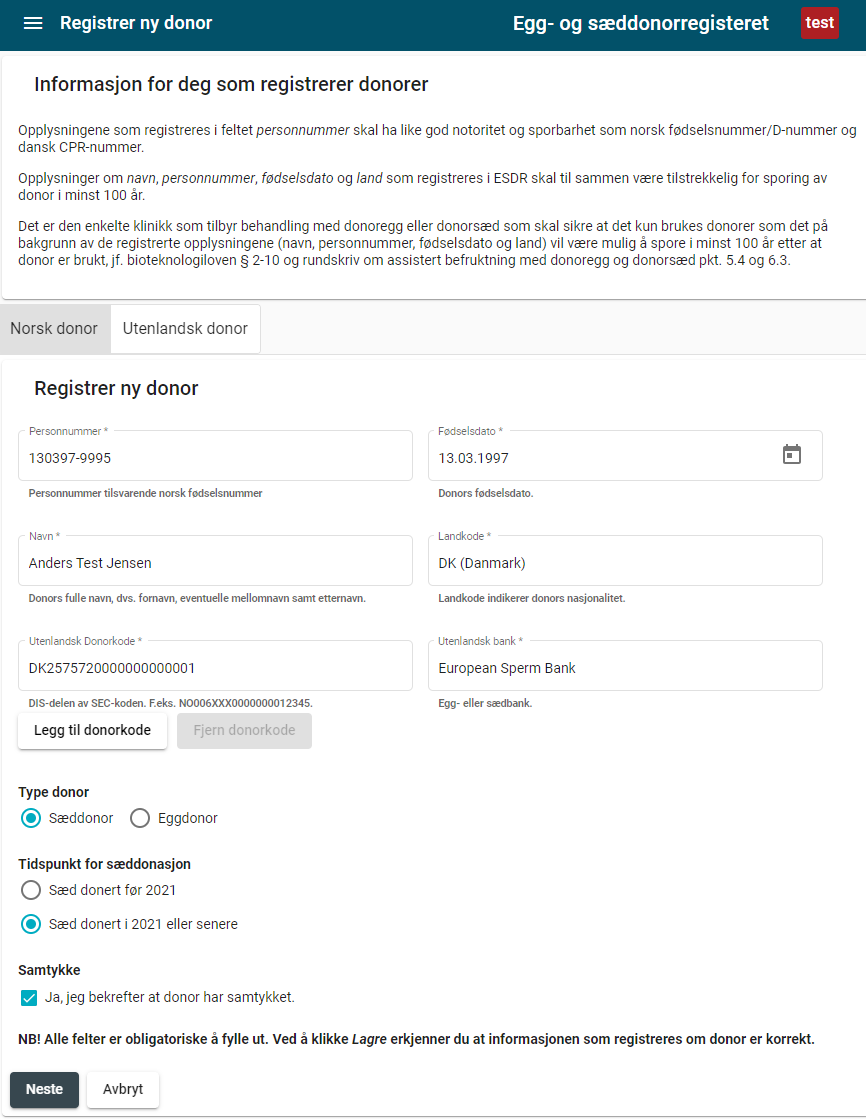Select the Sæddonor radio button

[x=31, y=818]
